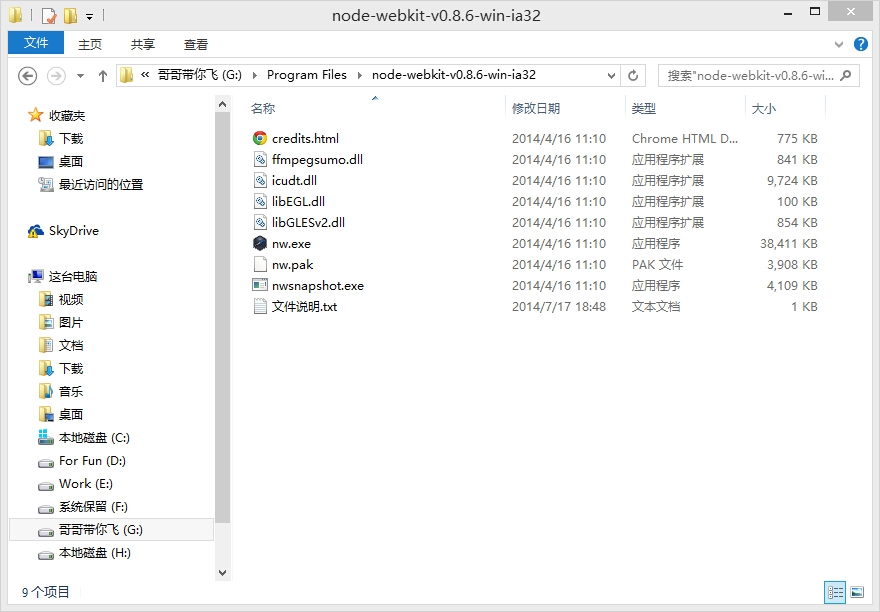Select 这台电脑 in navigation pane

point(63,276)
